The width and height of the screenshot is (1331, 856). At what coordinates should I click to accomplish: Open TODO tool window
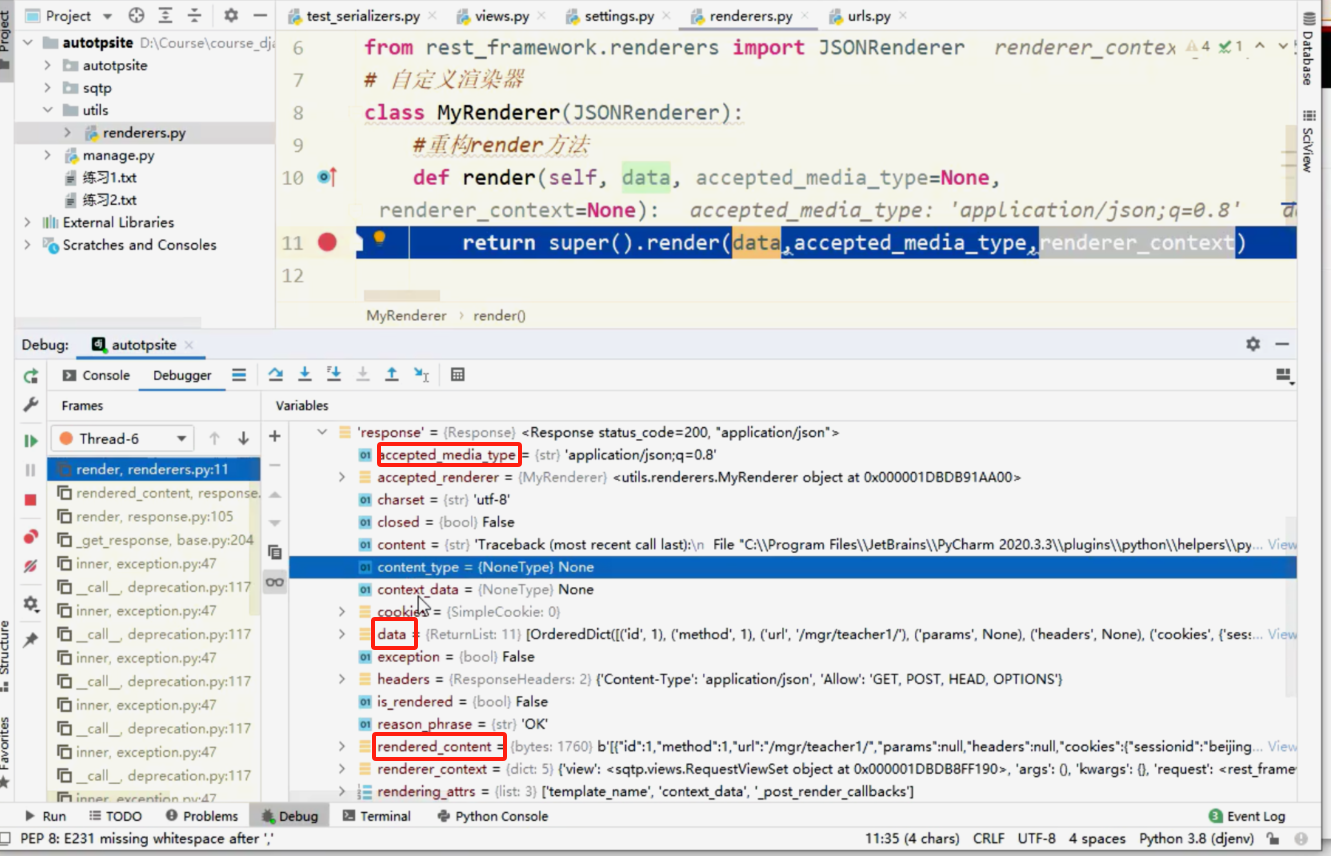114,816
